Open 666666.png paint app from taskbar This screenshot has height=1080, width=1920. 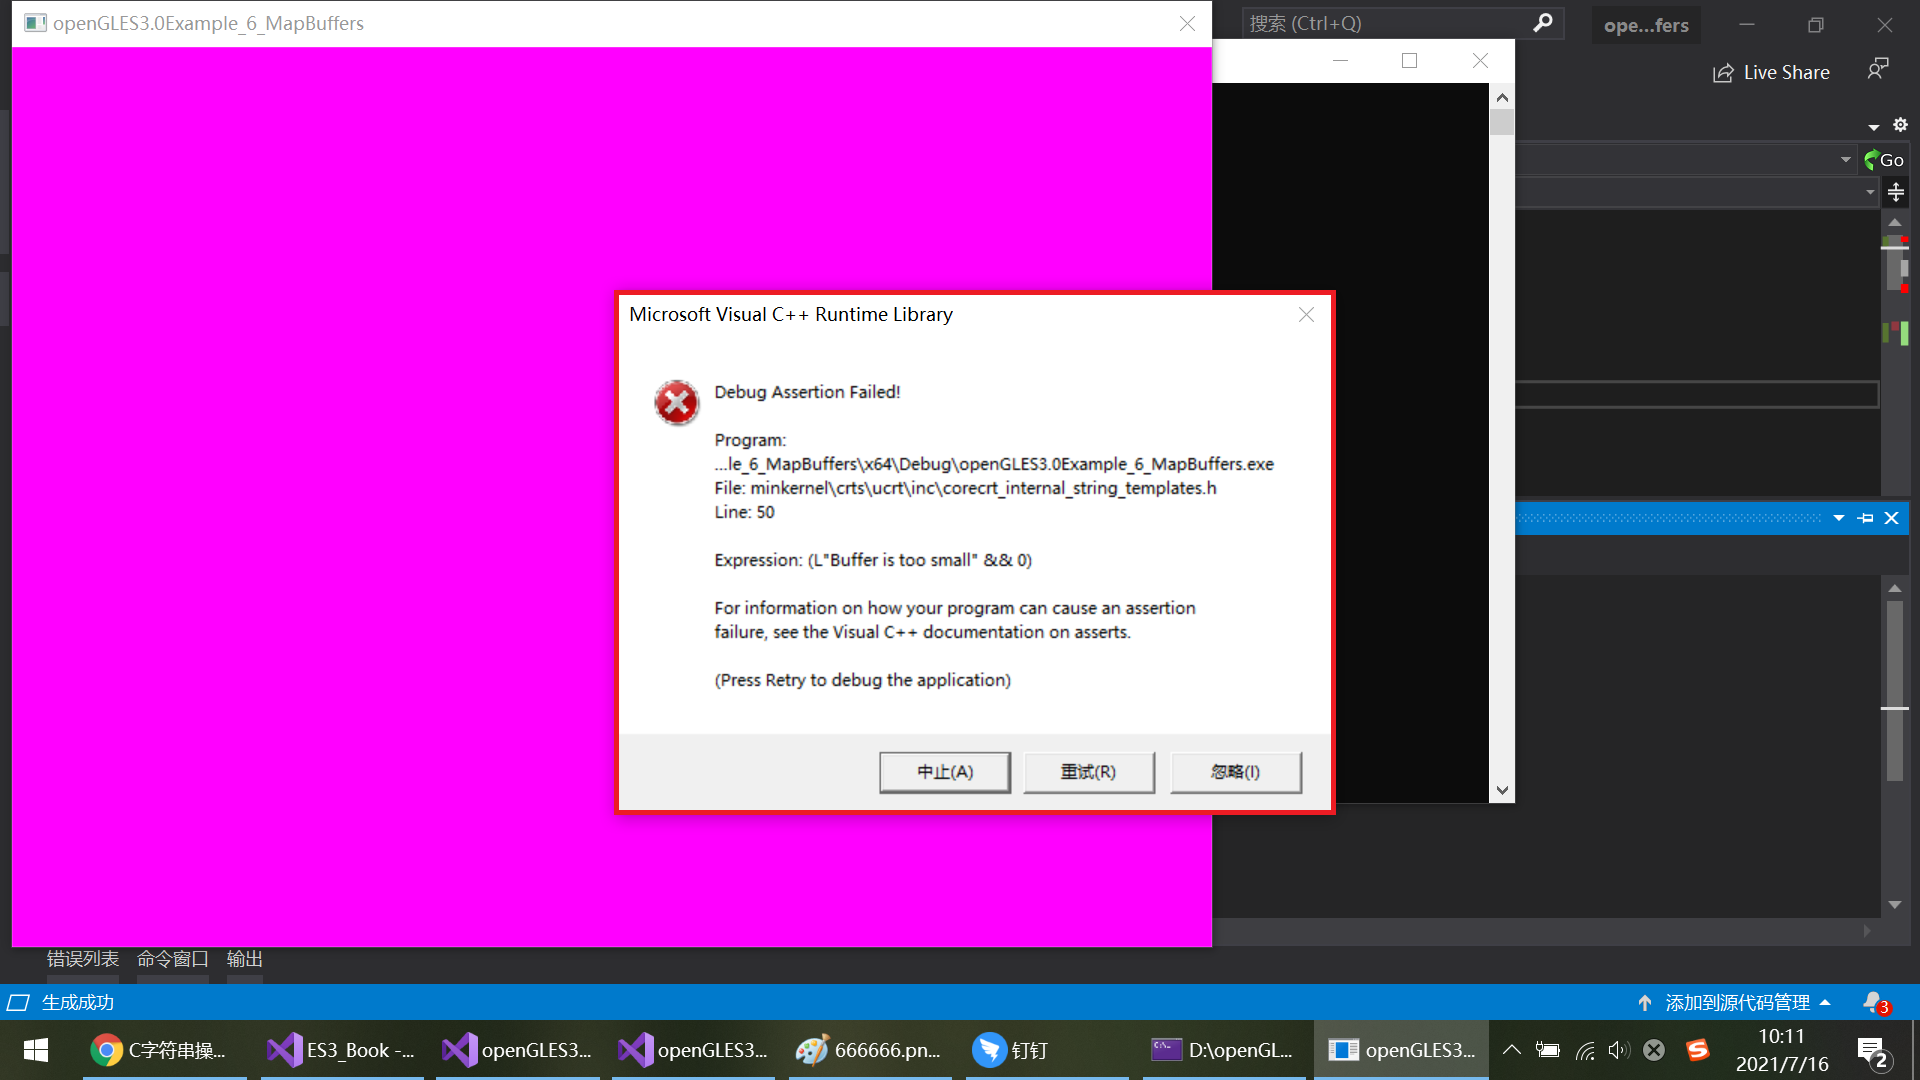pos(870,1050)
